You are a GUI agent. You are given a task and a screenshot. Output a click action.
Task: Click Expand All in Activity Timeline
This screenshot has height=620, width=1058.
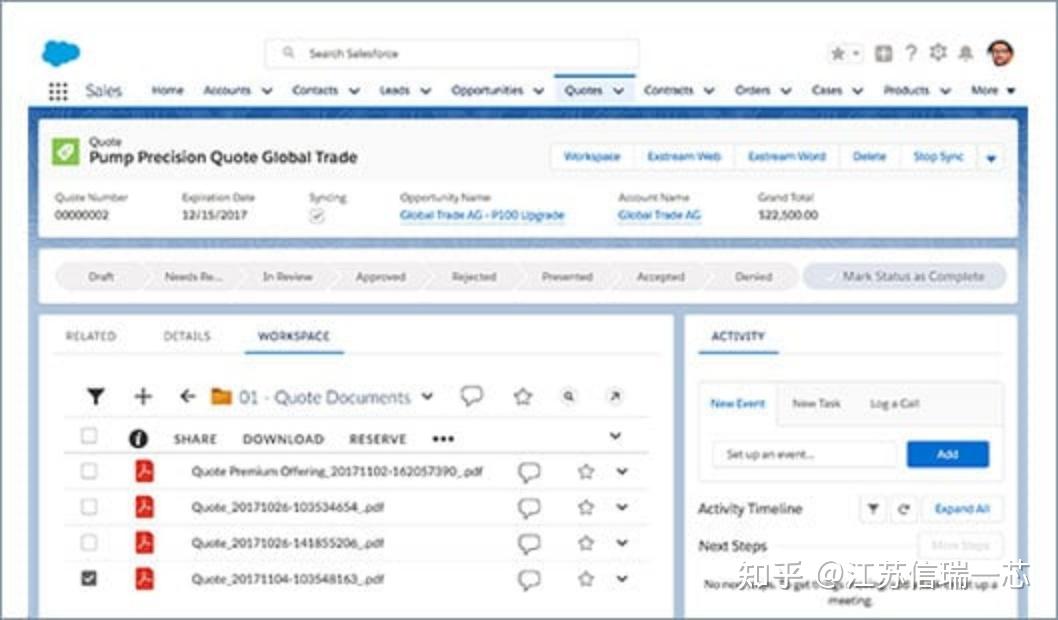(x=962, y=509)
